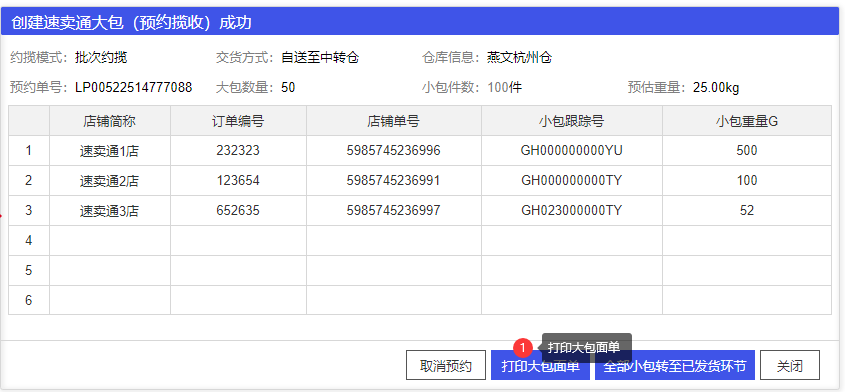Screen dimensions: 845x392
Task: Select tracking number GH000000000YU
Action: [572, 150]
